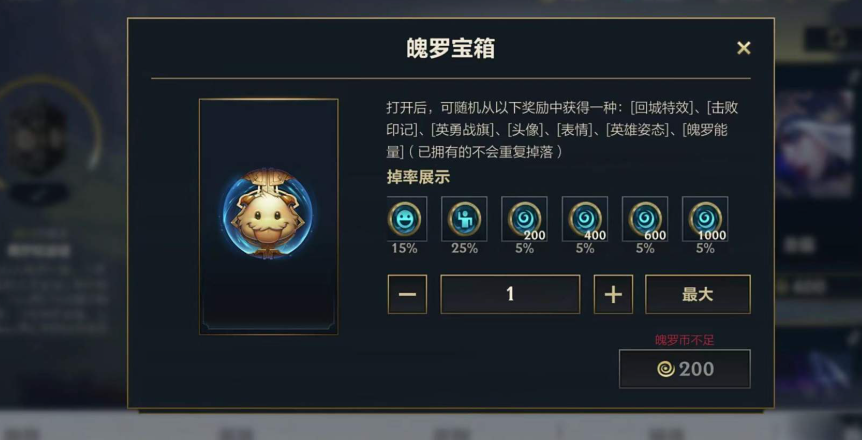Tap the 15% drop rate label
The image size is (862, 440).
point(405,249)
